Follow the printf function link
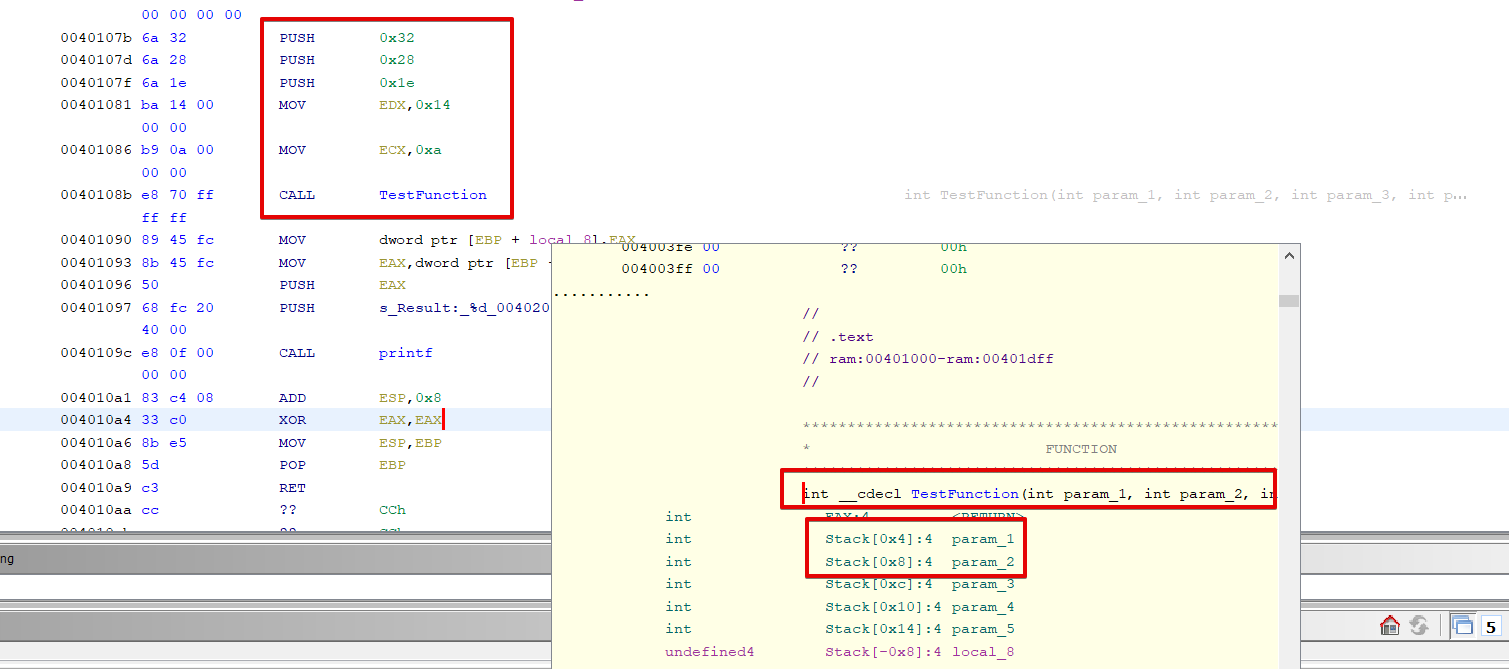Screen dimensions: 1509x669 click(x=405, y=352)
